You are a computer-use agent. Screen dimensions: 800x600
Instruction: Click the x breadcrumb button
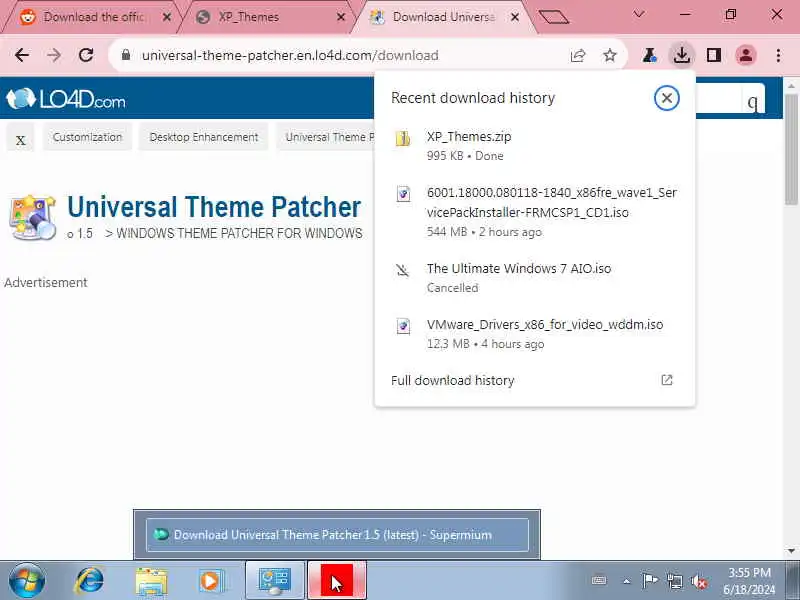(x=20, y=138)
